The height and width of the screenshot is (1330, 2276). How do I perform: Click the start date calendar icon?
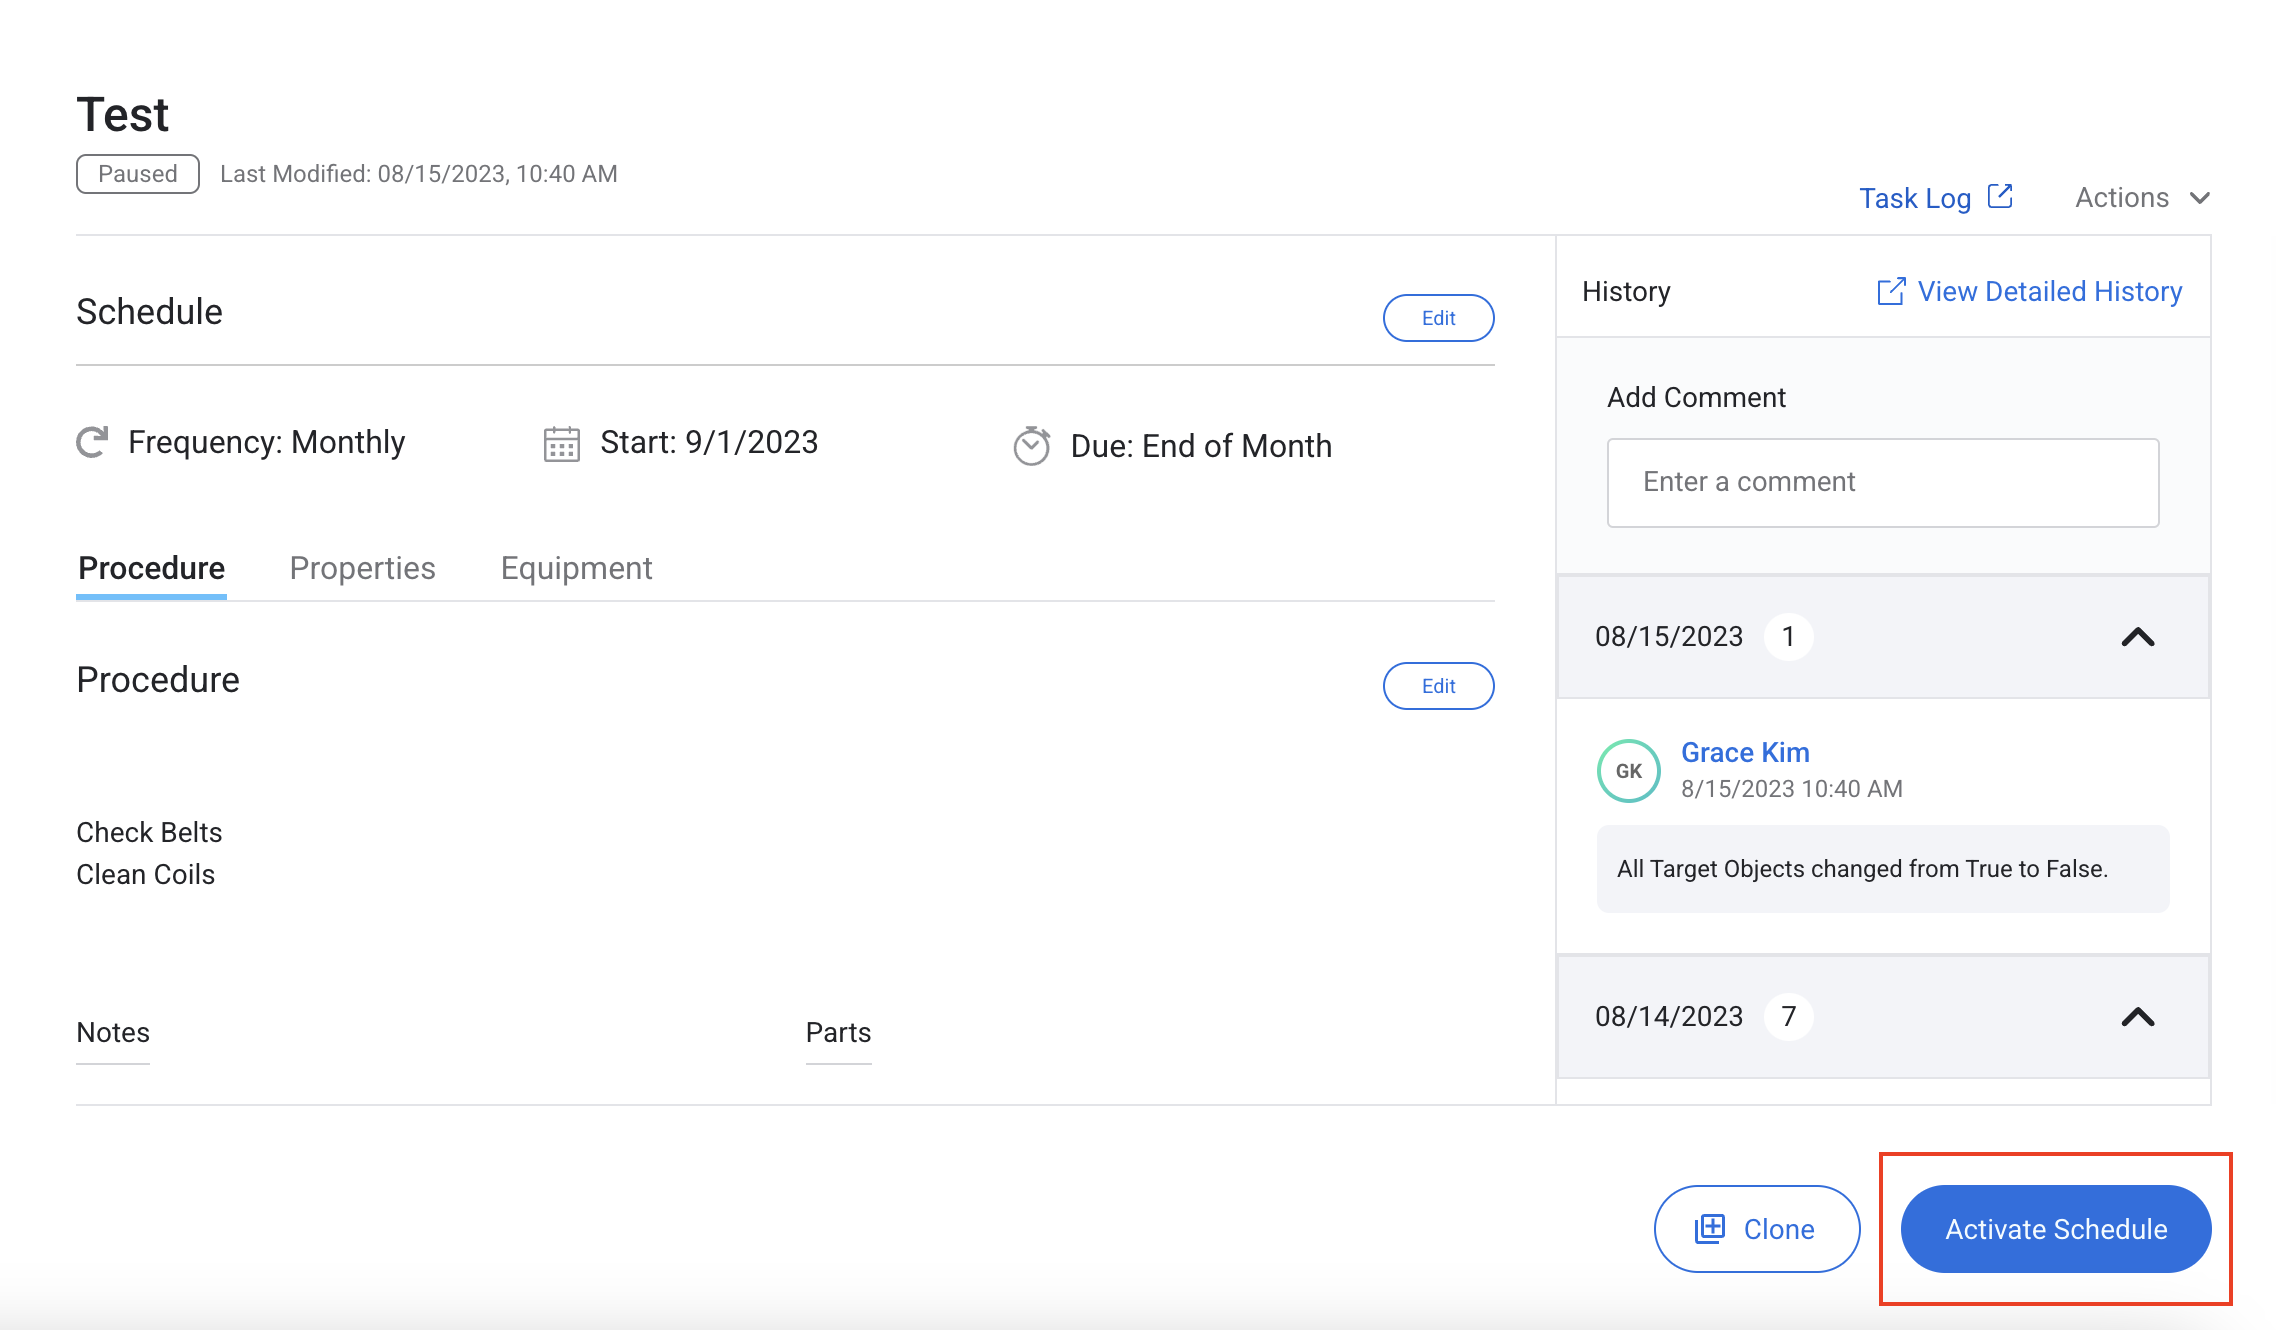coord(561,444)
